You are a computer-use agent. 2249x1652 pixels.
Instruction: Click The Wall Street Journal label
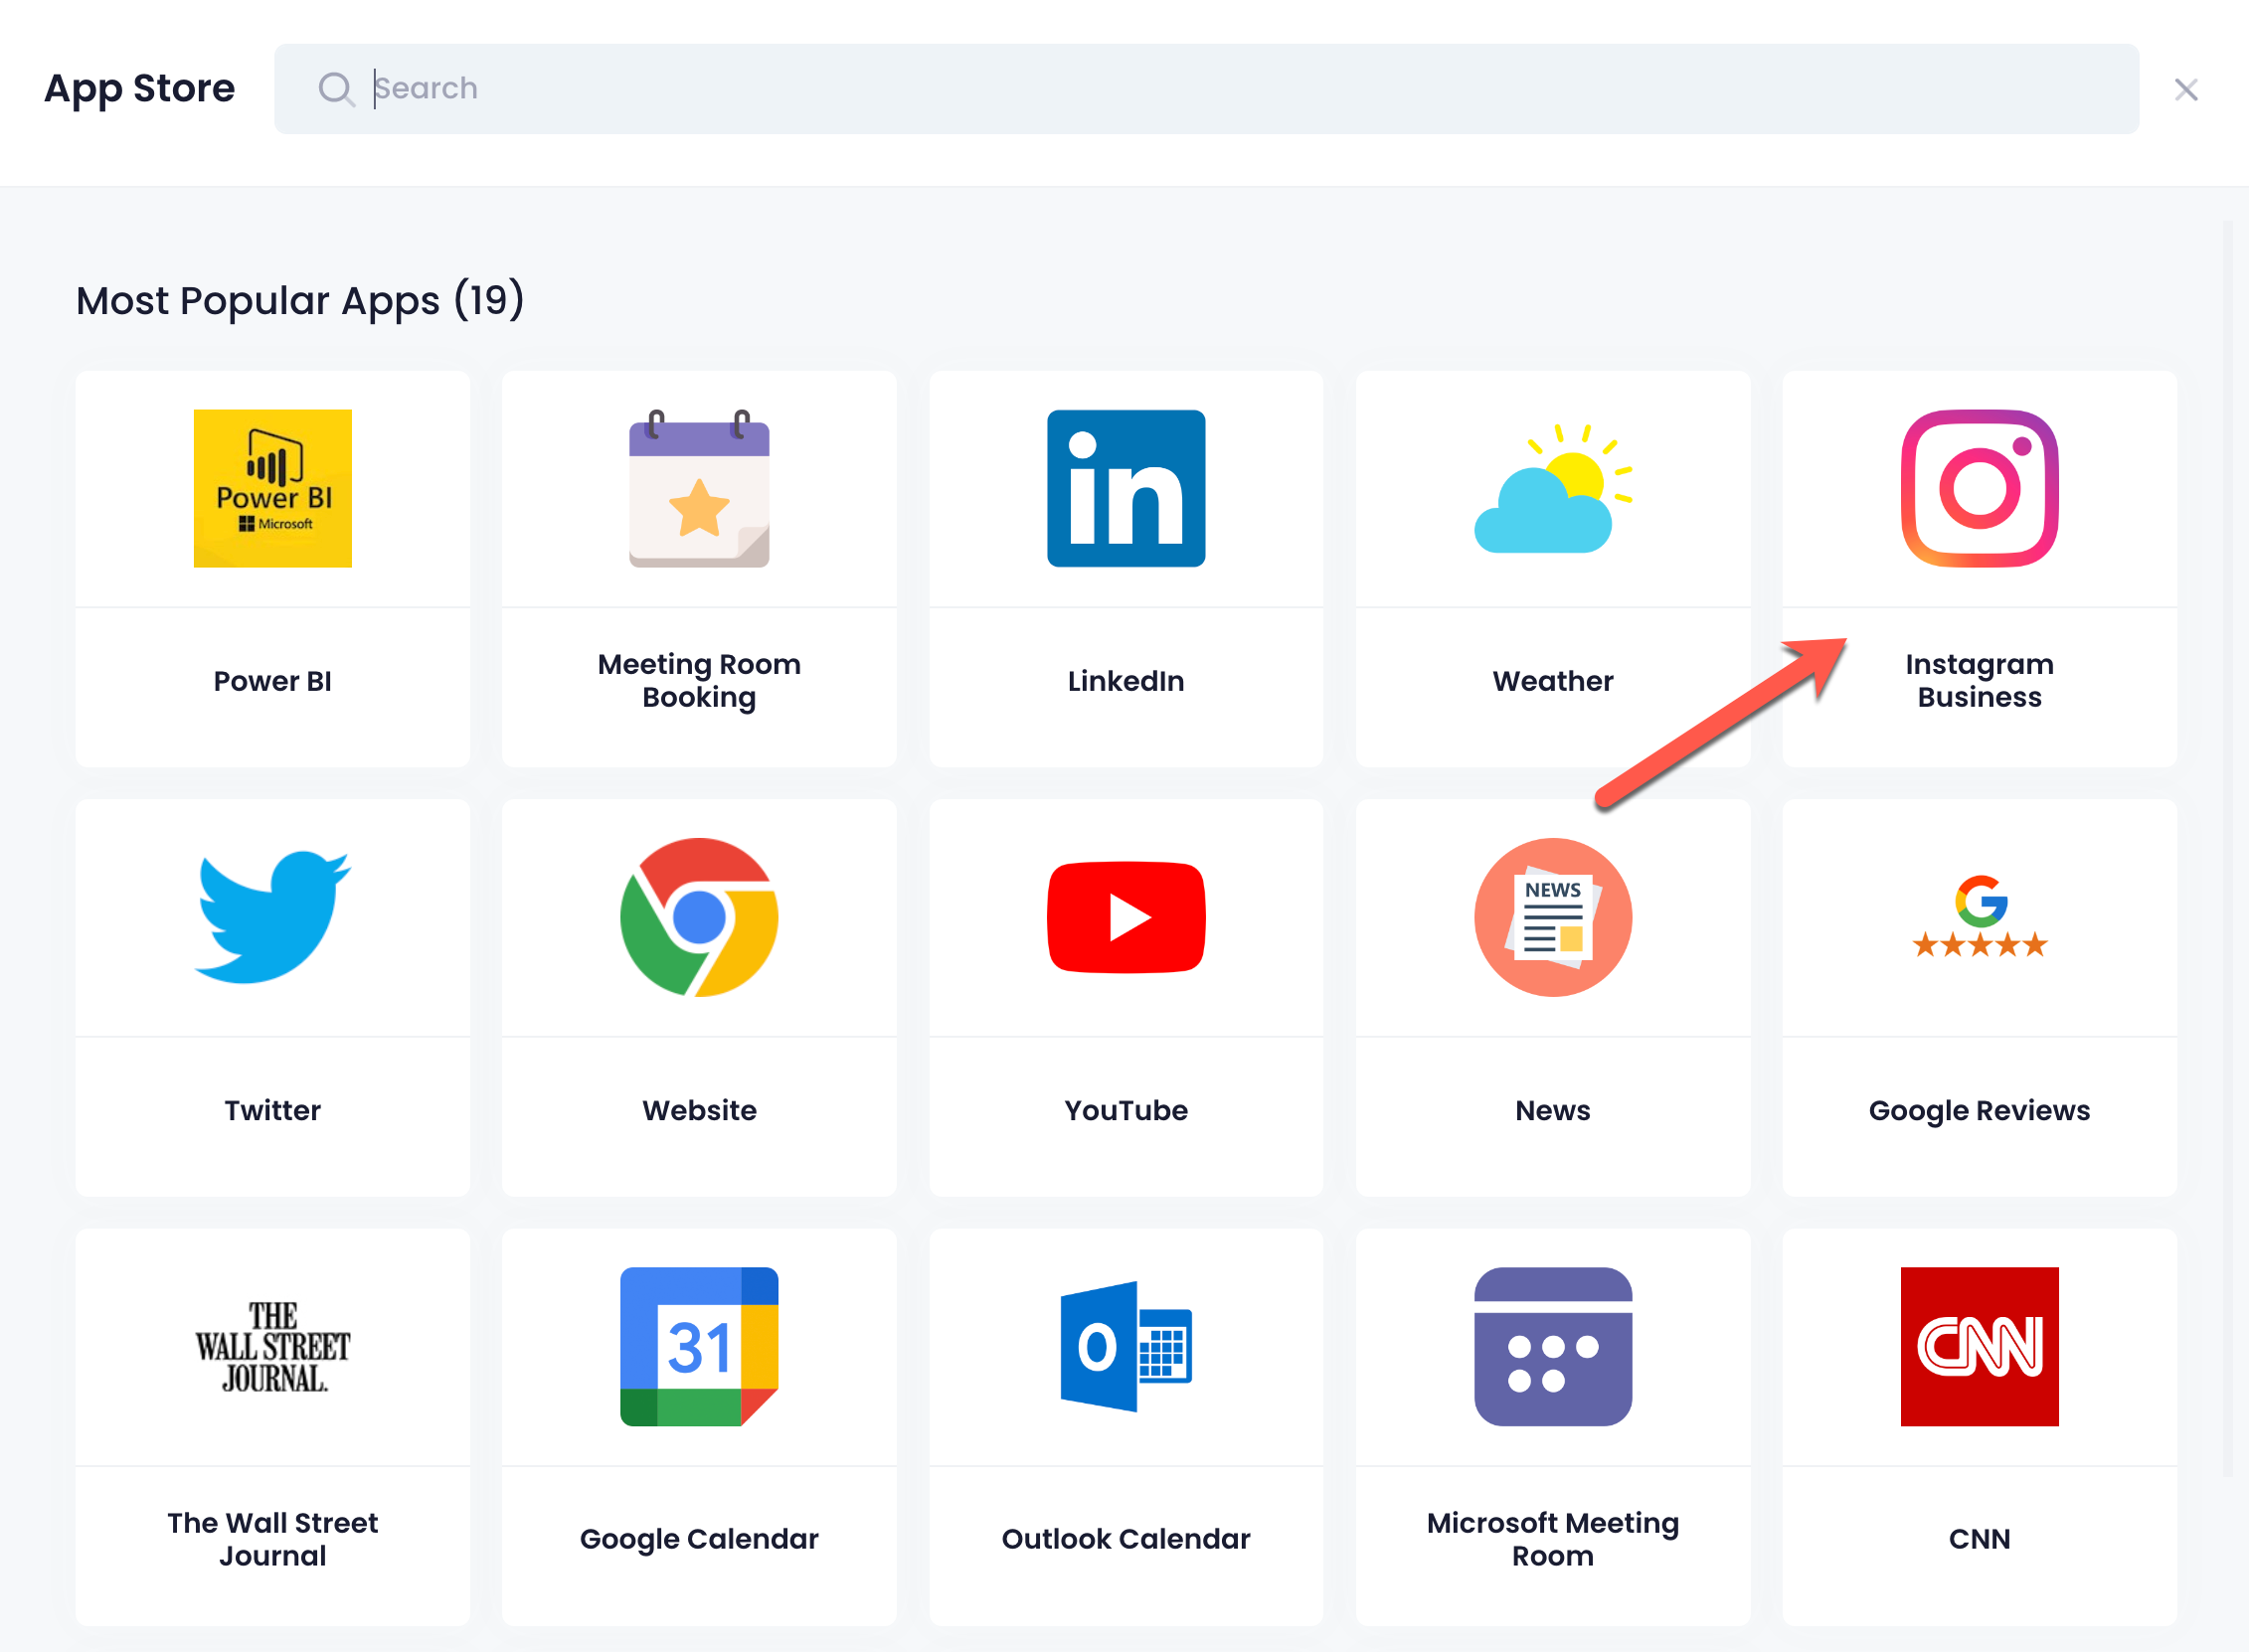(272, 1539)
